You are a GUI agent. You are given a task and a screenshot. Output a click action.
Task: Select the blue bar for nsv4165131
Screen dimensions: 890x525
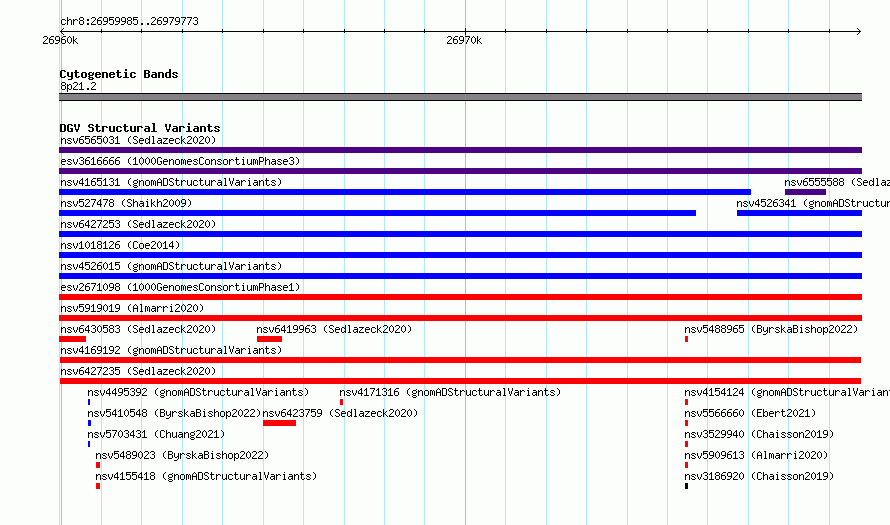(405, 192)
